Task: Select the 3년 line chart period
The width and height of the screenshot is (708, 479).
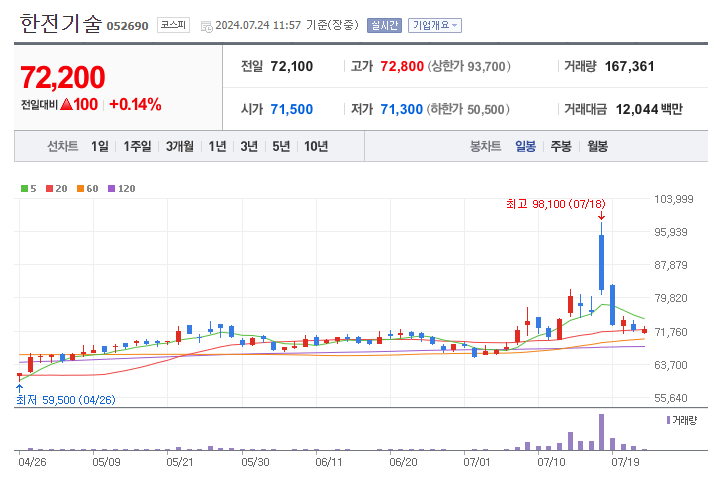Action: tap(249, 146)
